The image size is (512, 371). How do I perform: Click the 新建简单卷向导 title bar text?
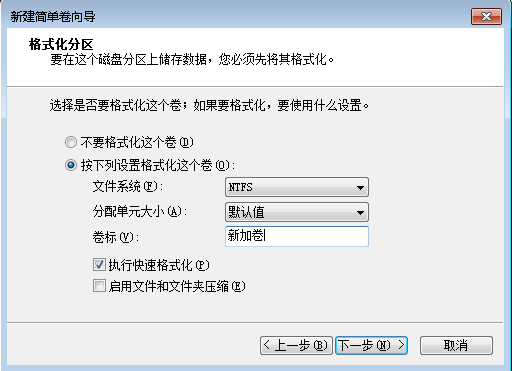click(53, 16)
